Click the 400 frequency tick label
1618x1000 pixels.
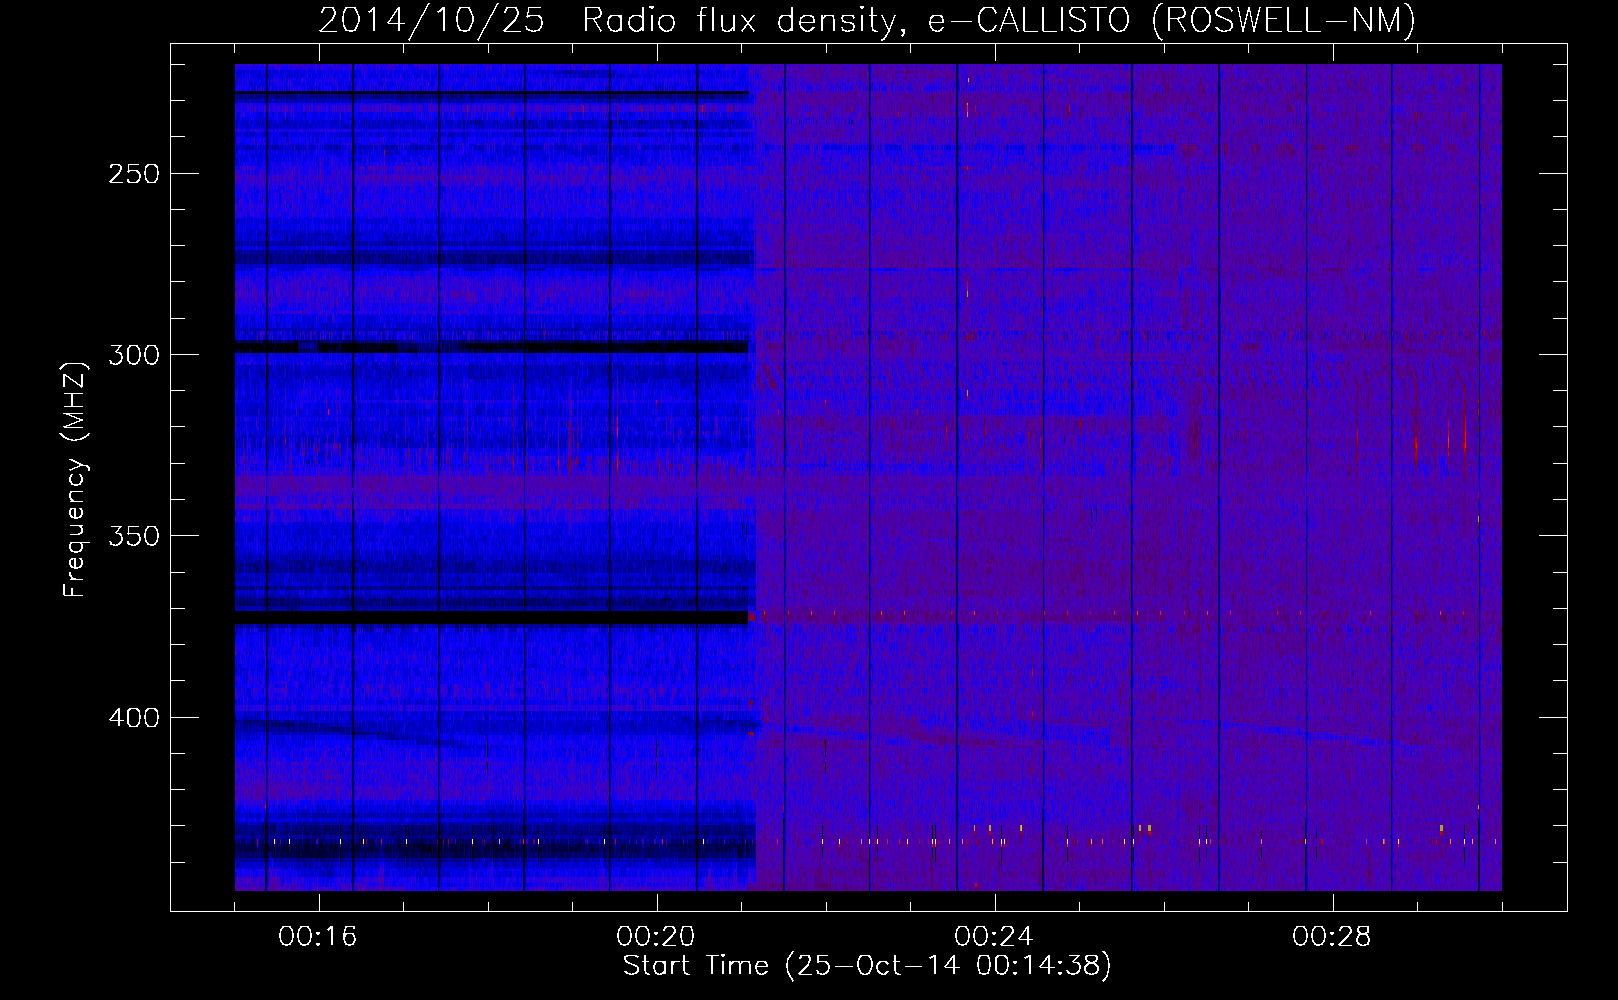(134, 718)
